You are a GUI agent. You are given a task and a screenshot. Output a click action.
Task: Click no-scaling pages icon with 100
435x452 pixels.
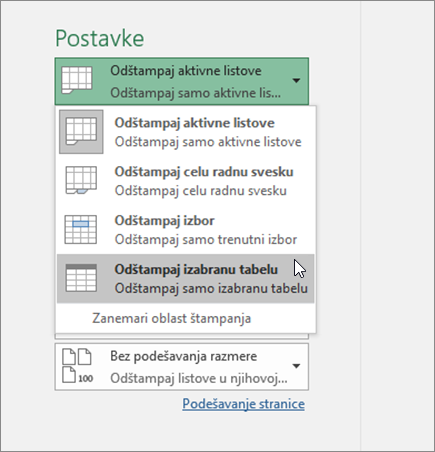tap(78, 366)
